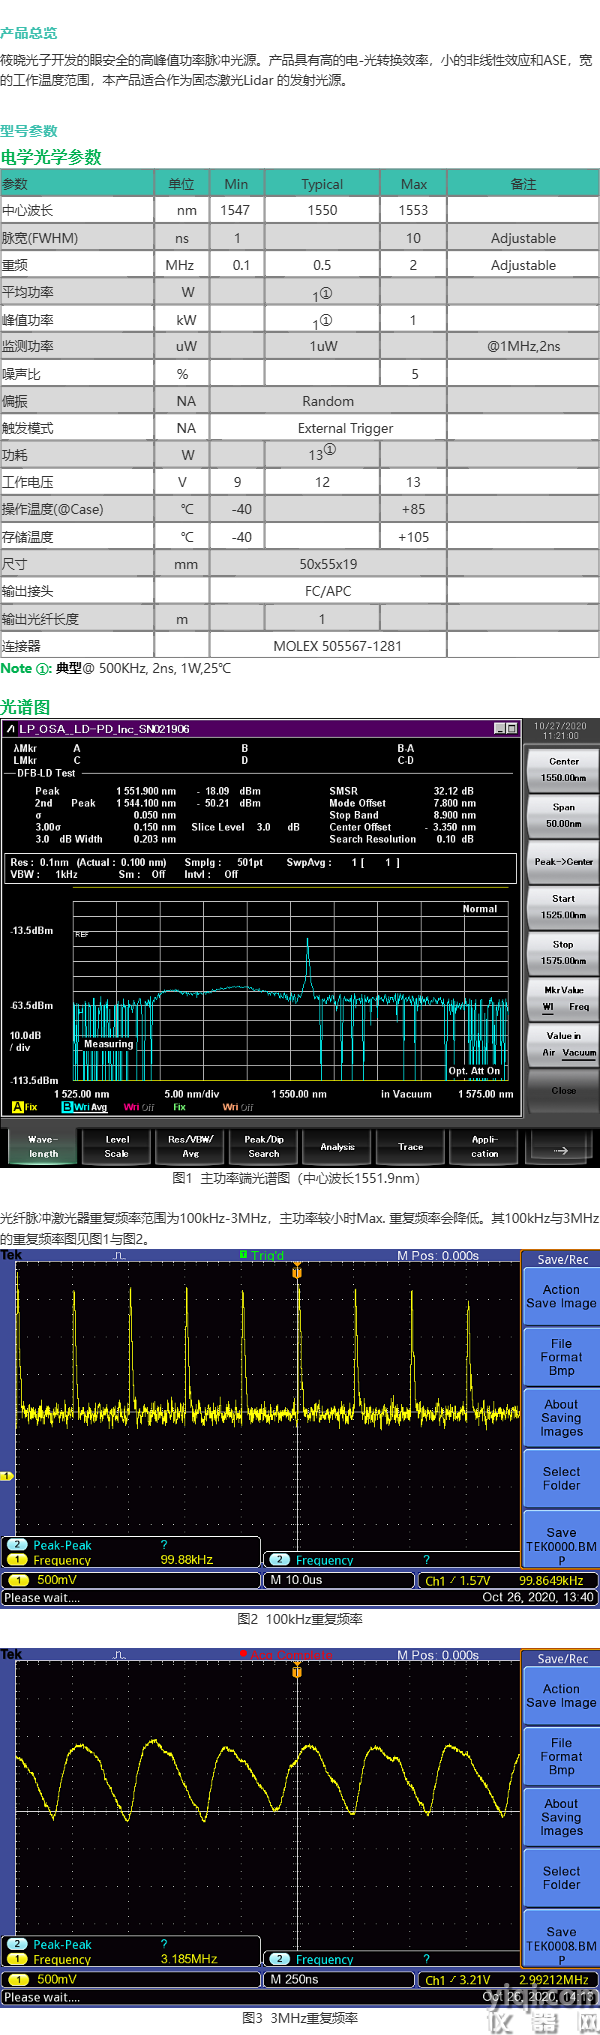Click Action Save Image on 3MHz scope
Image resolution: width=600 pixels, height=2035 pixels.
561,1695
